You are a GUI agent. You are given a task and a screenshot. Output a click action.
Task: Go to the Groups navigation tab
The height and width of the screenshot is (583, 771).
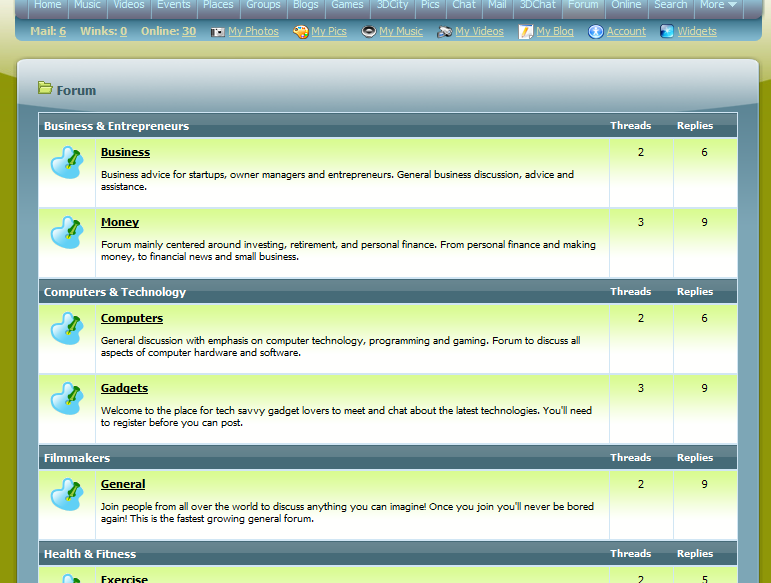pos(263,5)
